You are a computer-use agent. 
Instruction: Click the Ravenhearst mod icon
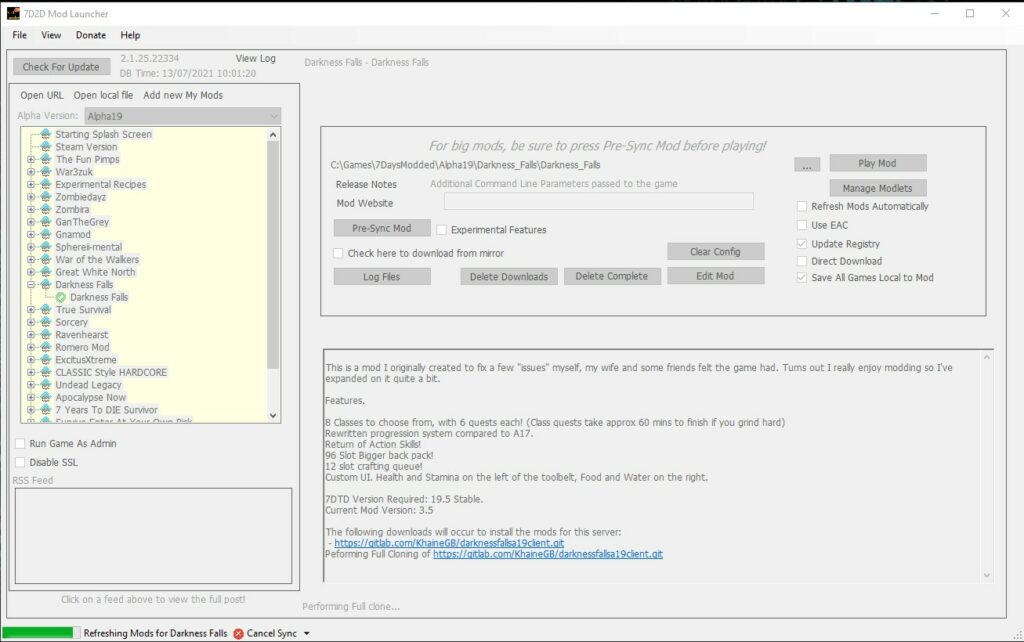click(x=46, y=334)
